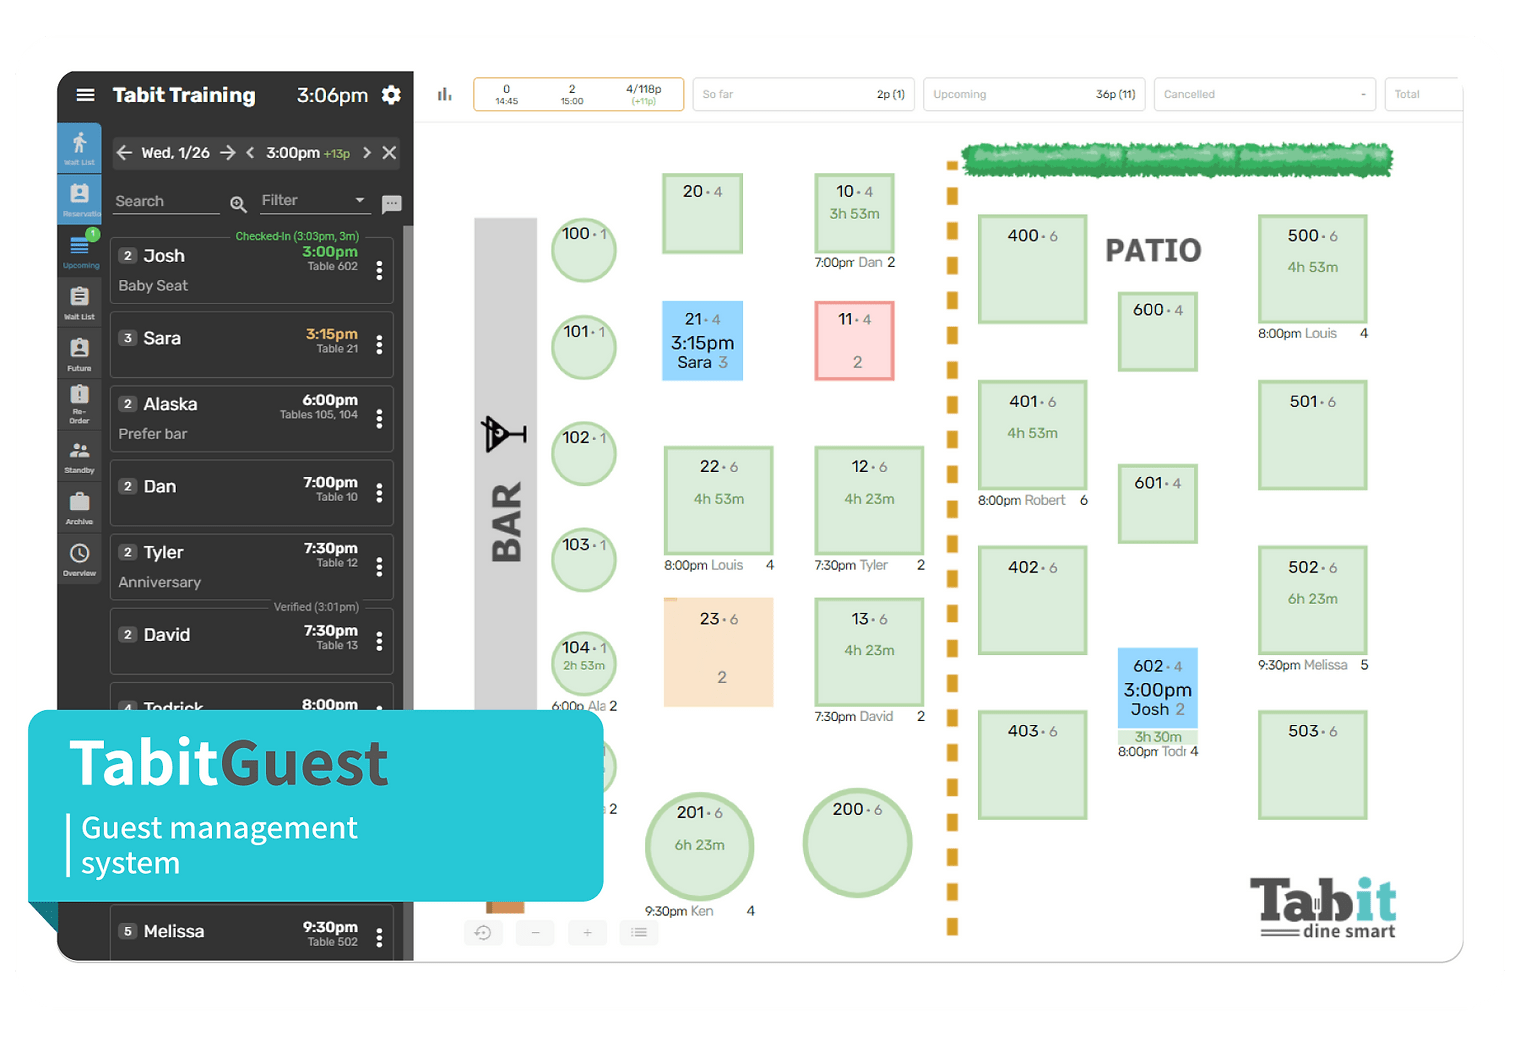Open the hamburger menu
1520x1046 pixels.
86,95
